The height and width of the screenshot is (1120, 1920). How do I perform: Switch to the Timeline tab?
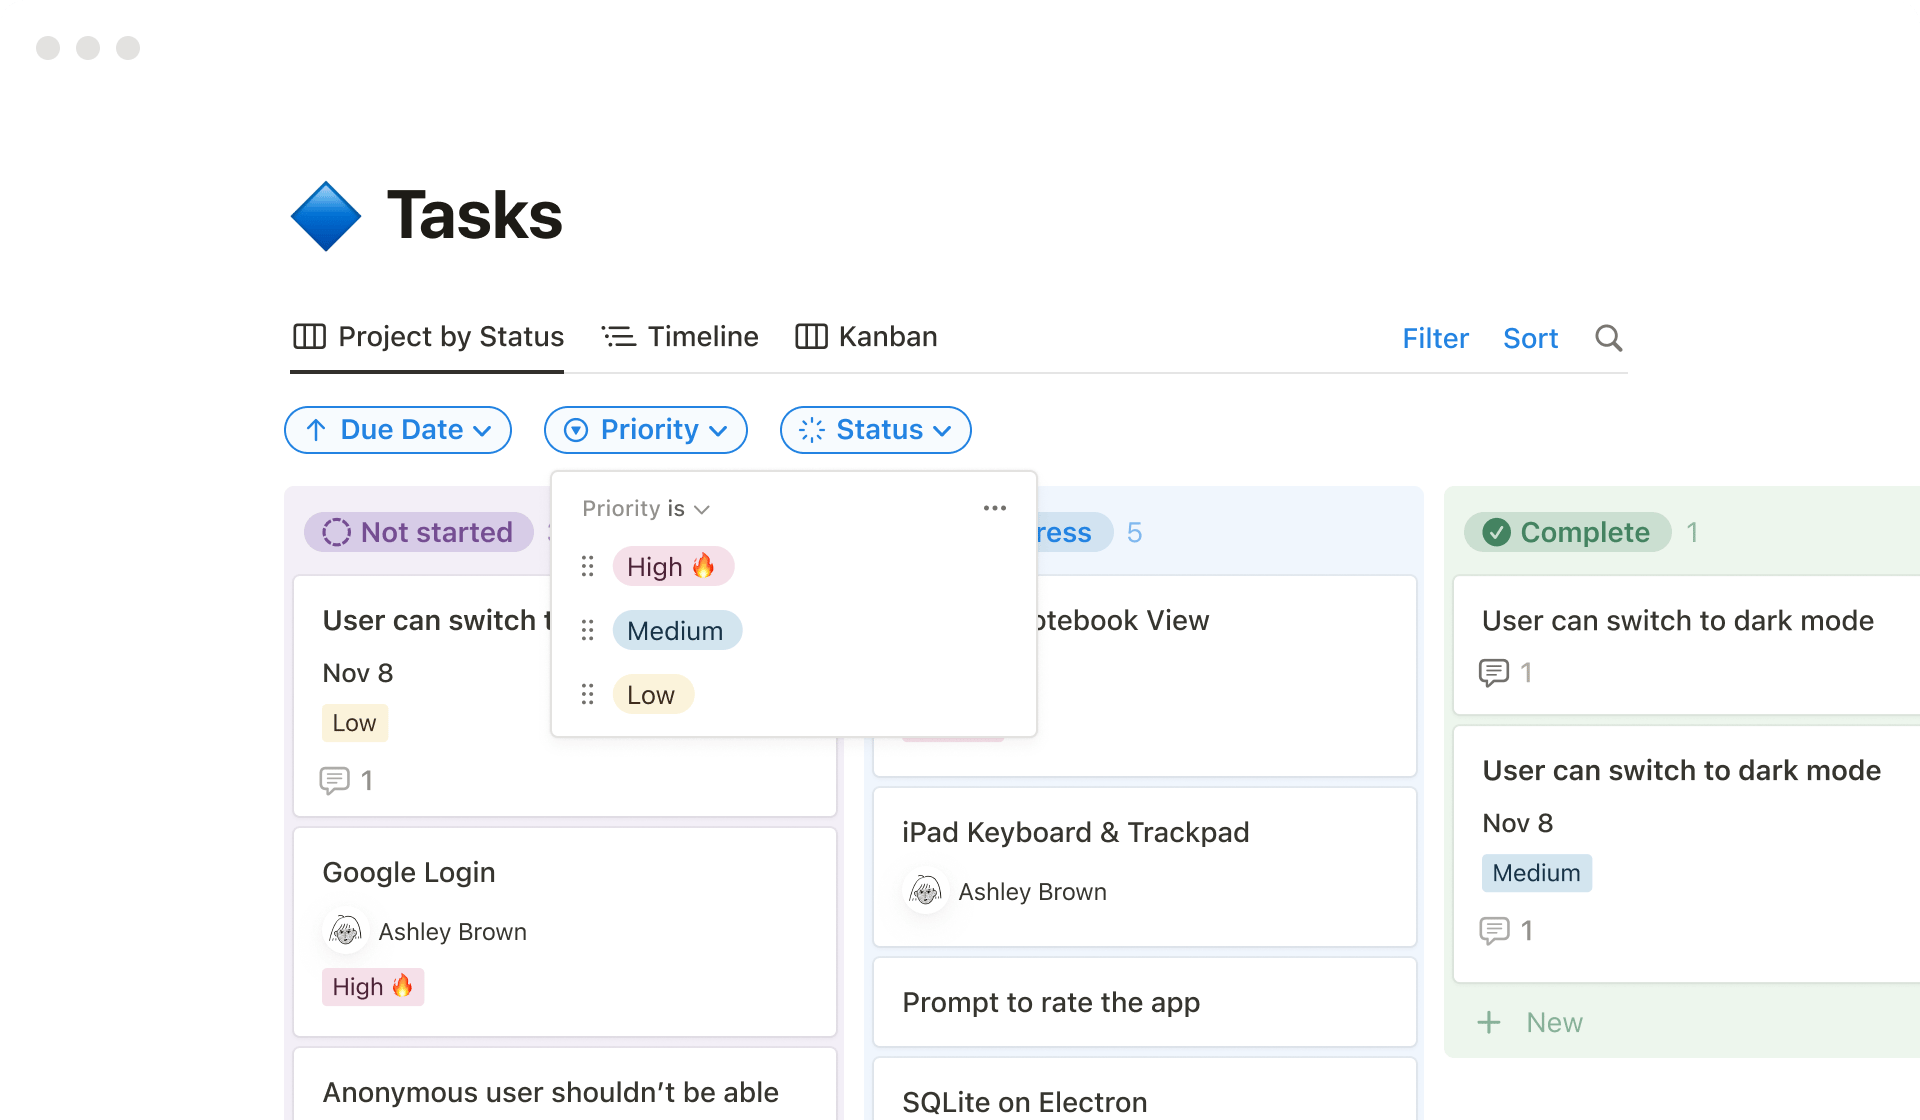(681, 337)
